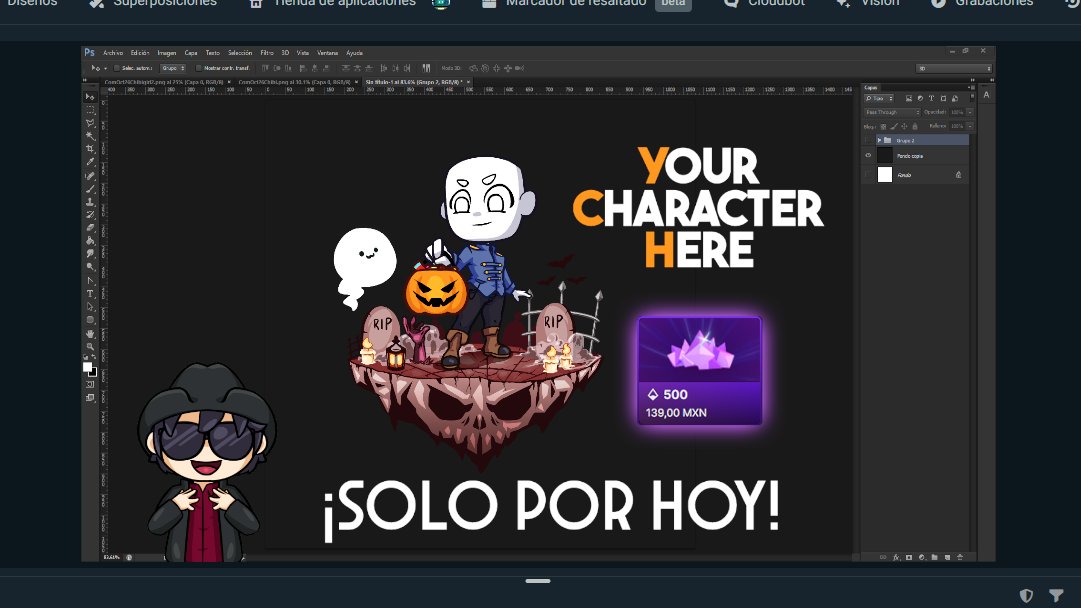Select the Hand tool
The width and height of the screenshot is (1081, 608).
point(90,334)
